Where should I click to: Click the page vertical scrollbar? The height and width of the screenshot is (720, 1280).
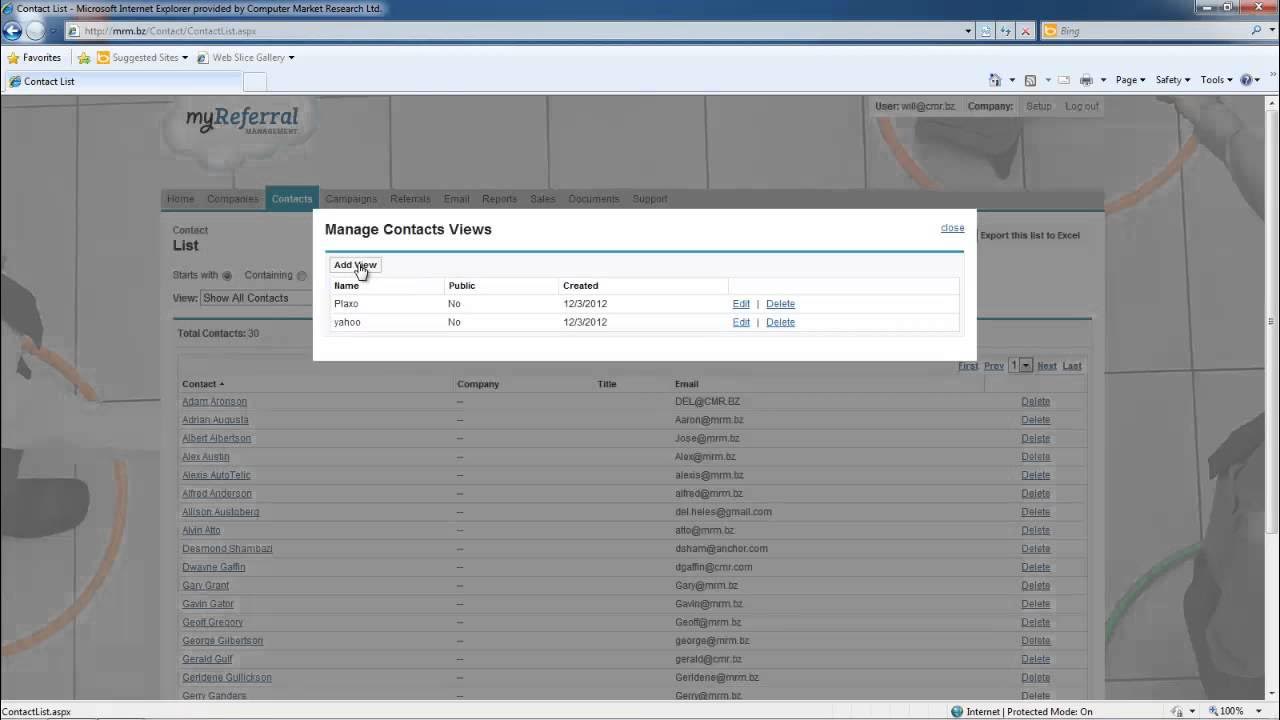pyautogui.click(x=1272, y=398)
